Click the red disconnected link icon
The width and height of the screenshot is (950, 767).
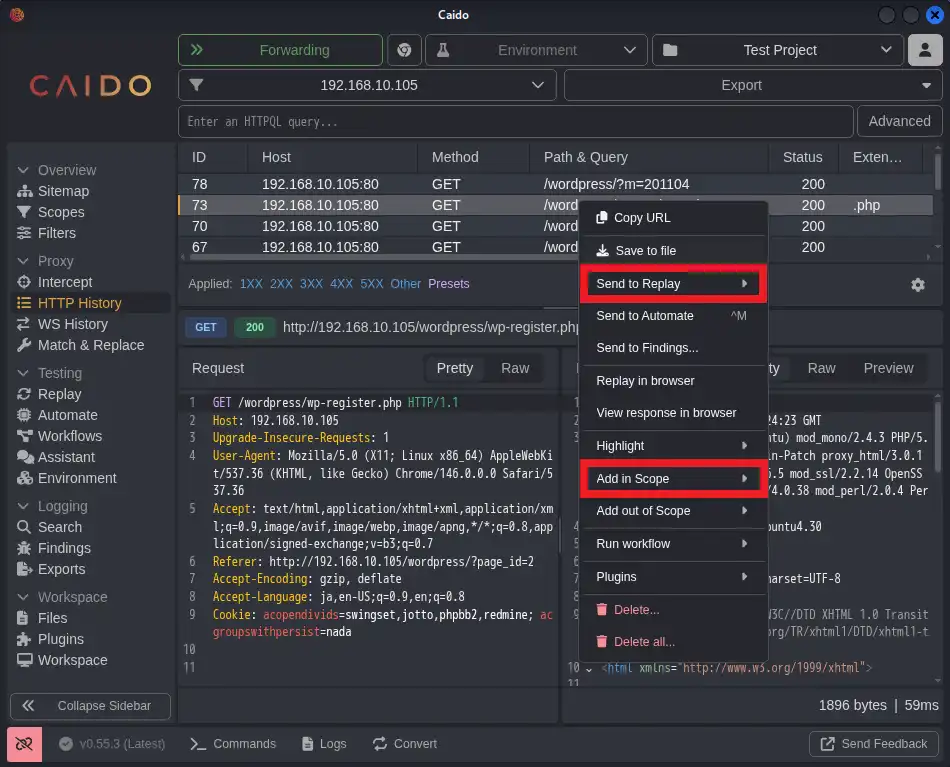[x=24, y=744]
